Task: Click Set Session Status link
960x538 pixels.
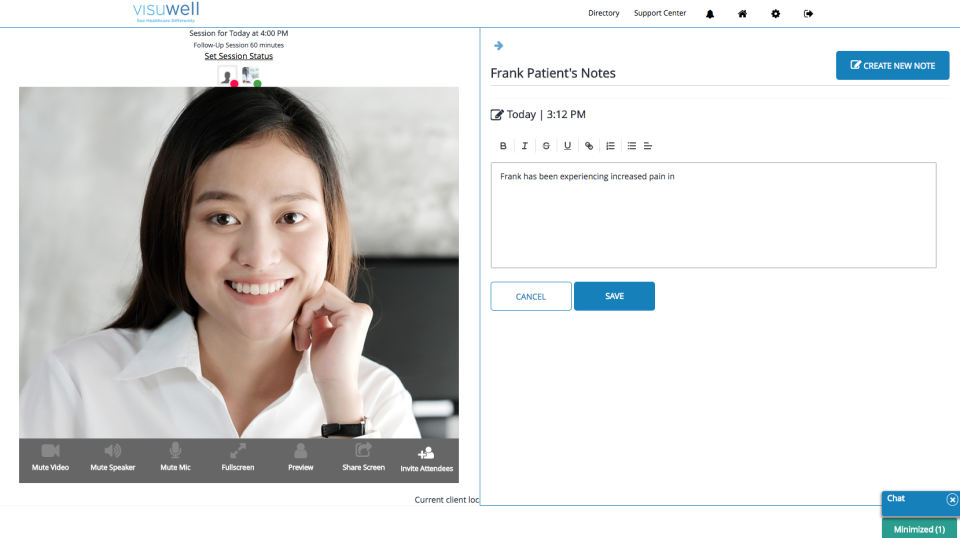Action: click(x=239, y=56)
